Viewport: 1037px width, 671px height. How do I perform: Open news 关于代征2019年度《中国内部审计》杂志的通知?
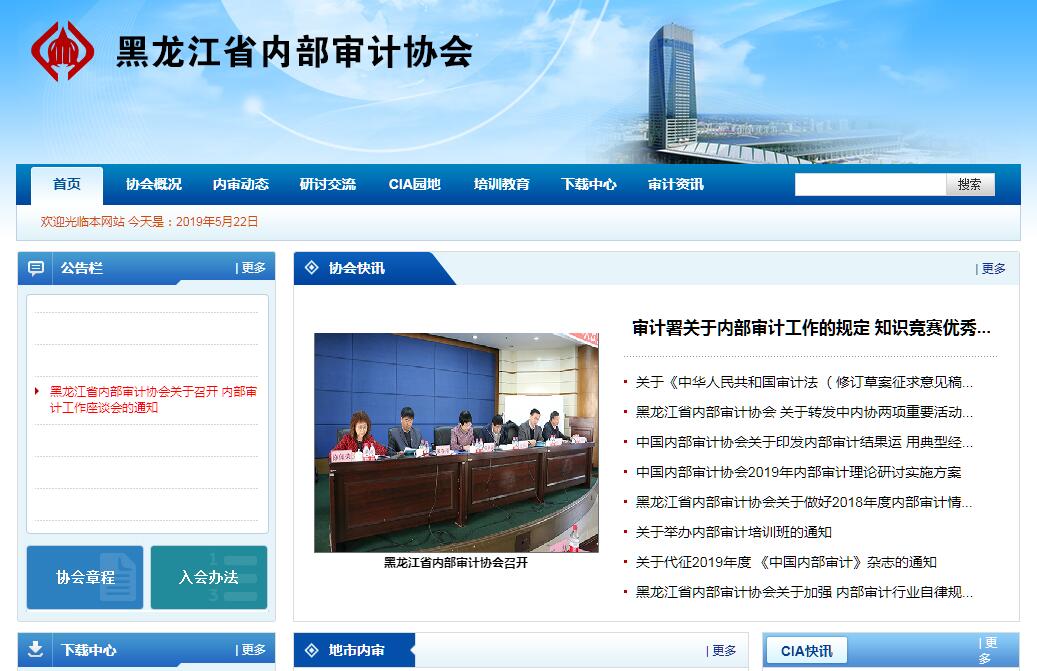786,562
